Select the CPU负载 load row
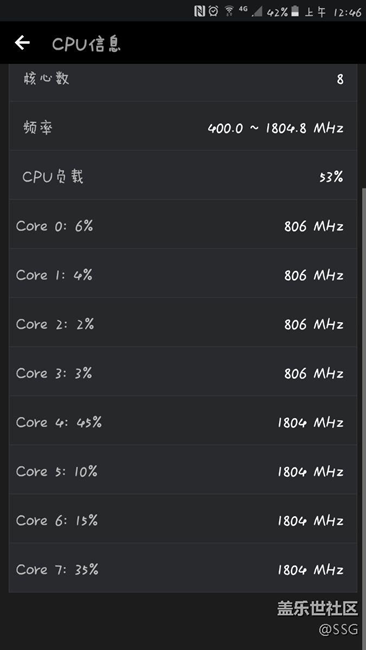366x650 pixels. 183,175
